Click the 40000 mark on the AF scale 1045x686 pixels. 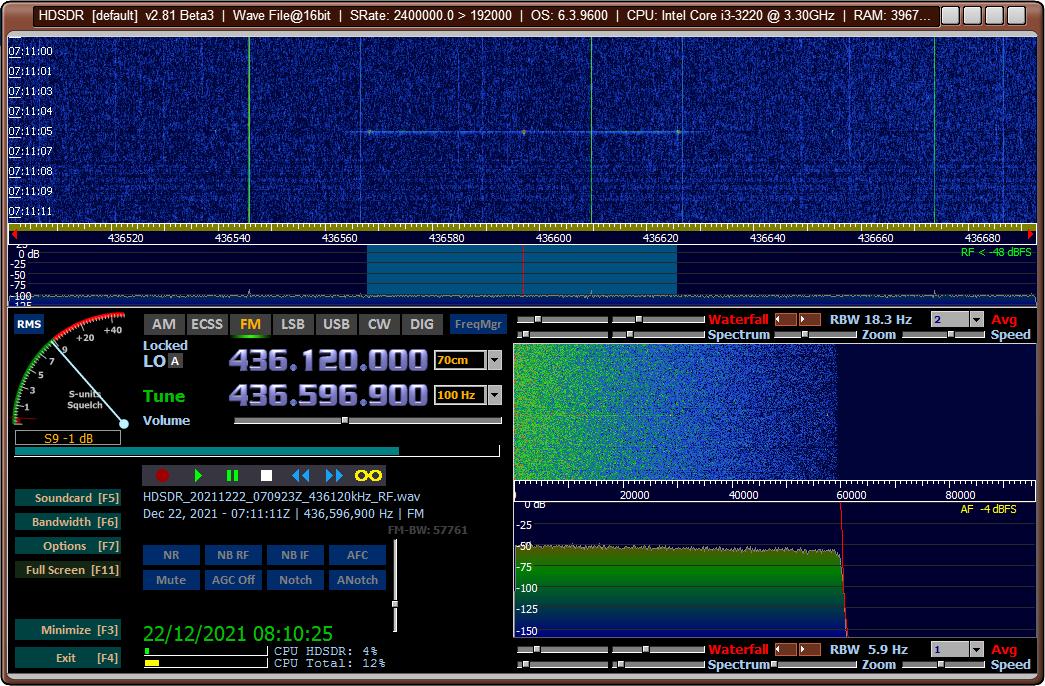click(x=743, y=495)
